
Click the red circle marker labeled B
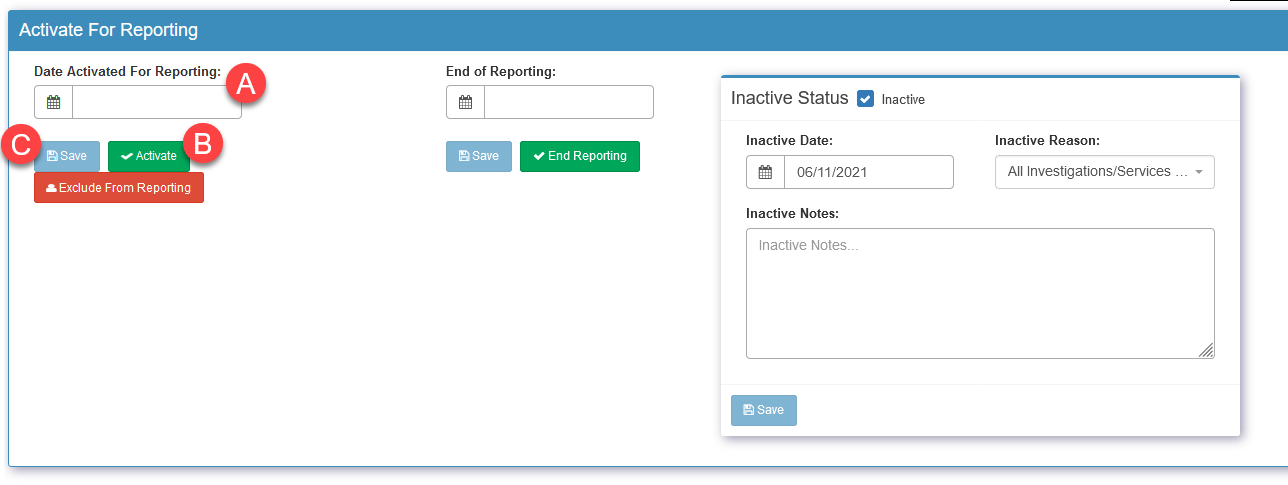203,143
